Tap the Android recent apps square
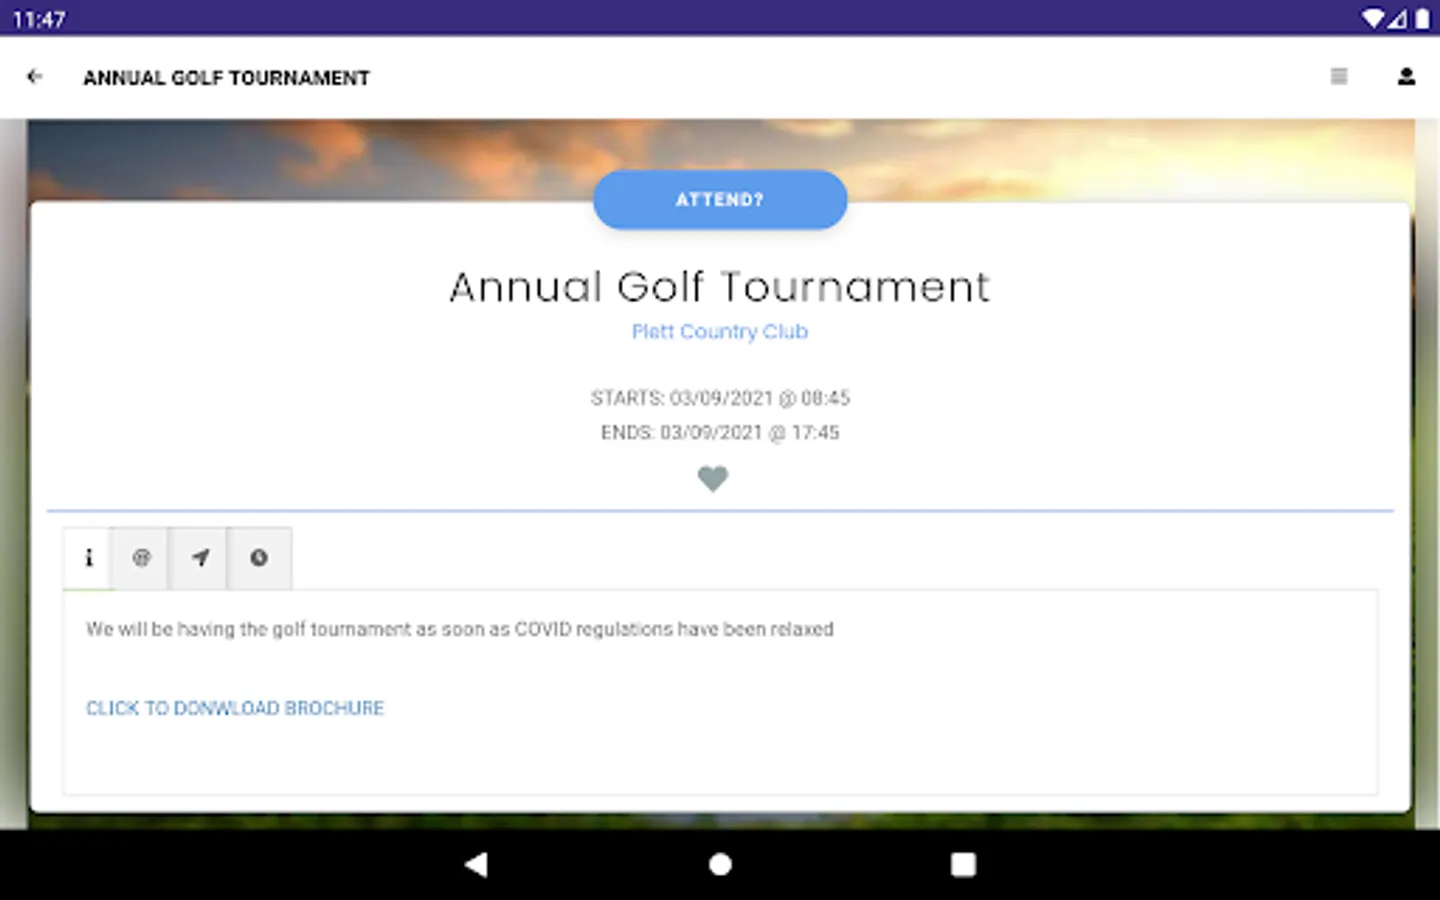 click(963, 865)
